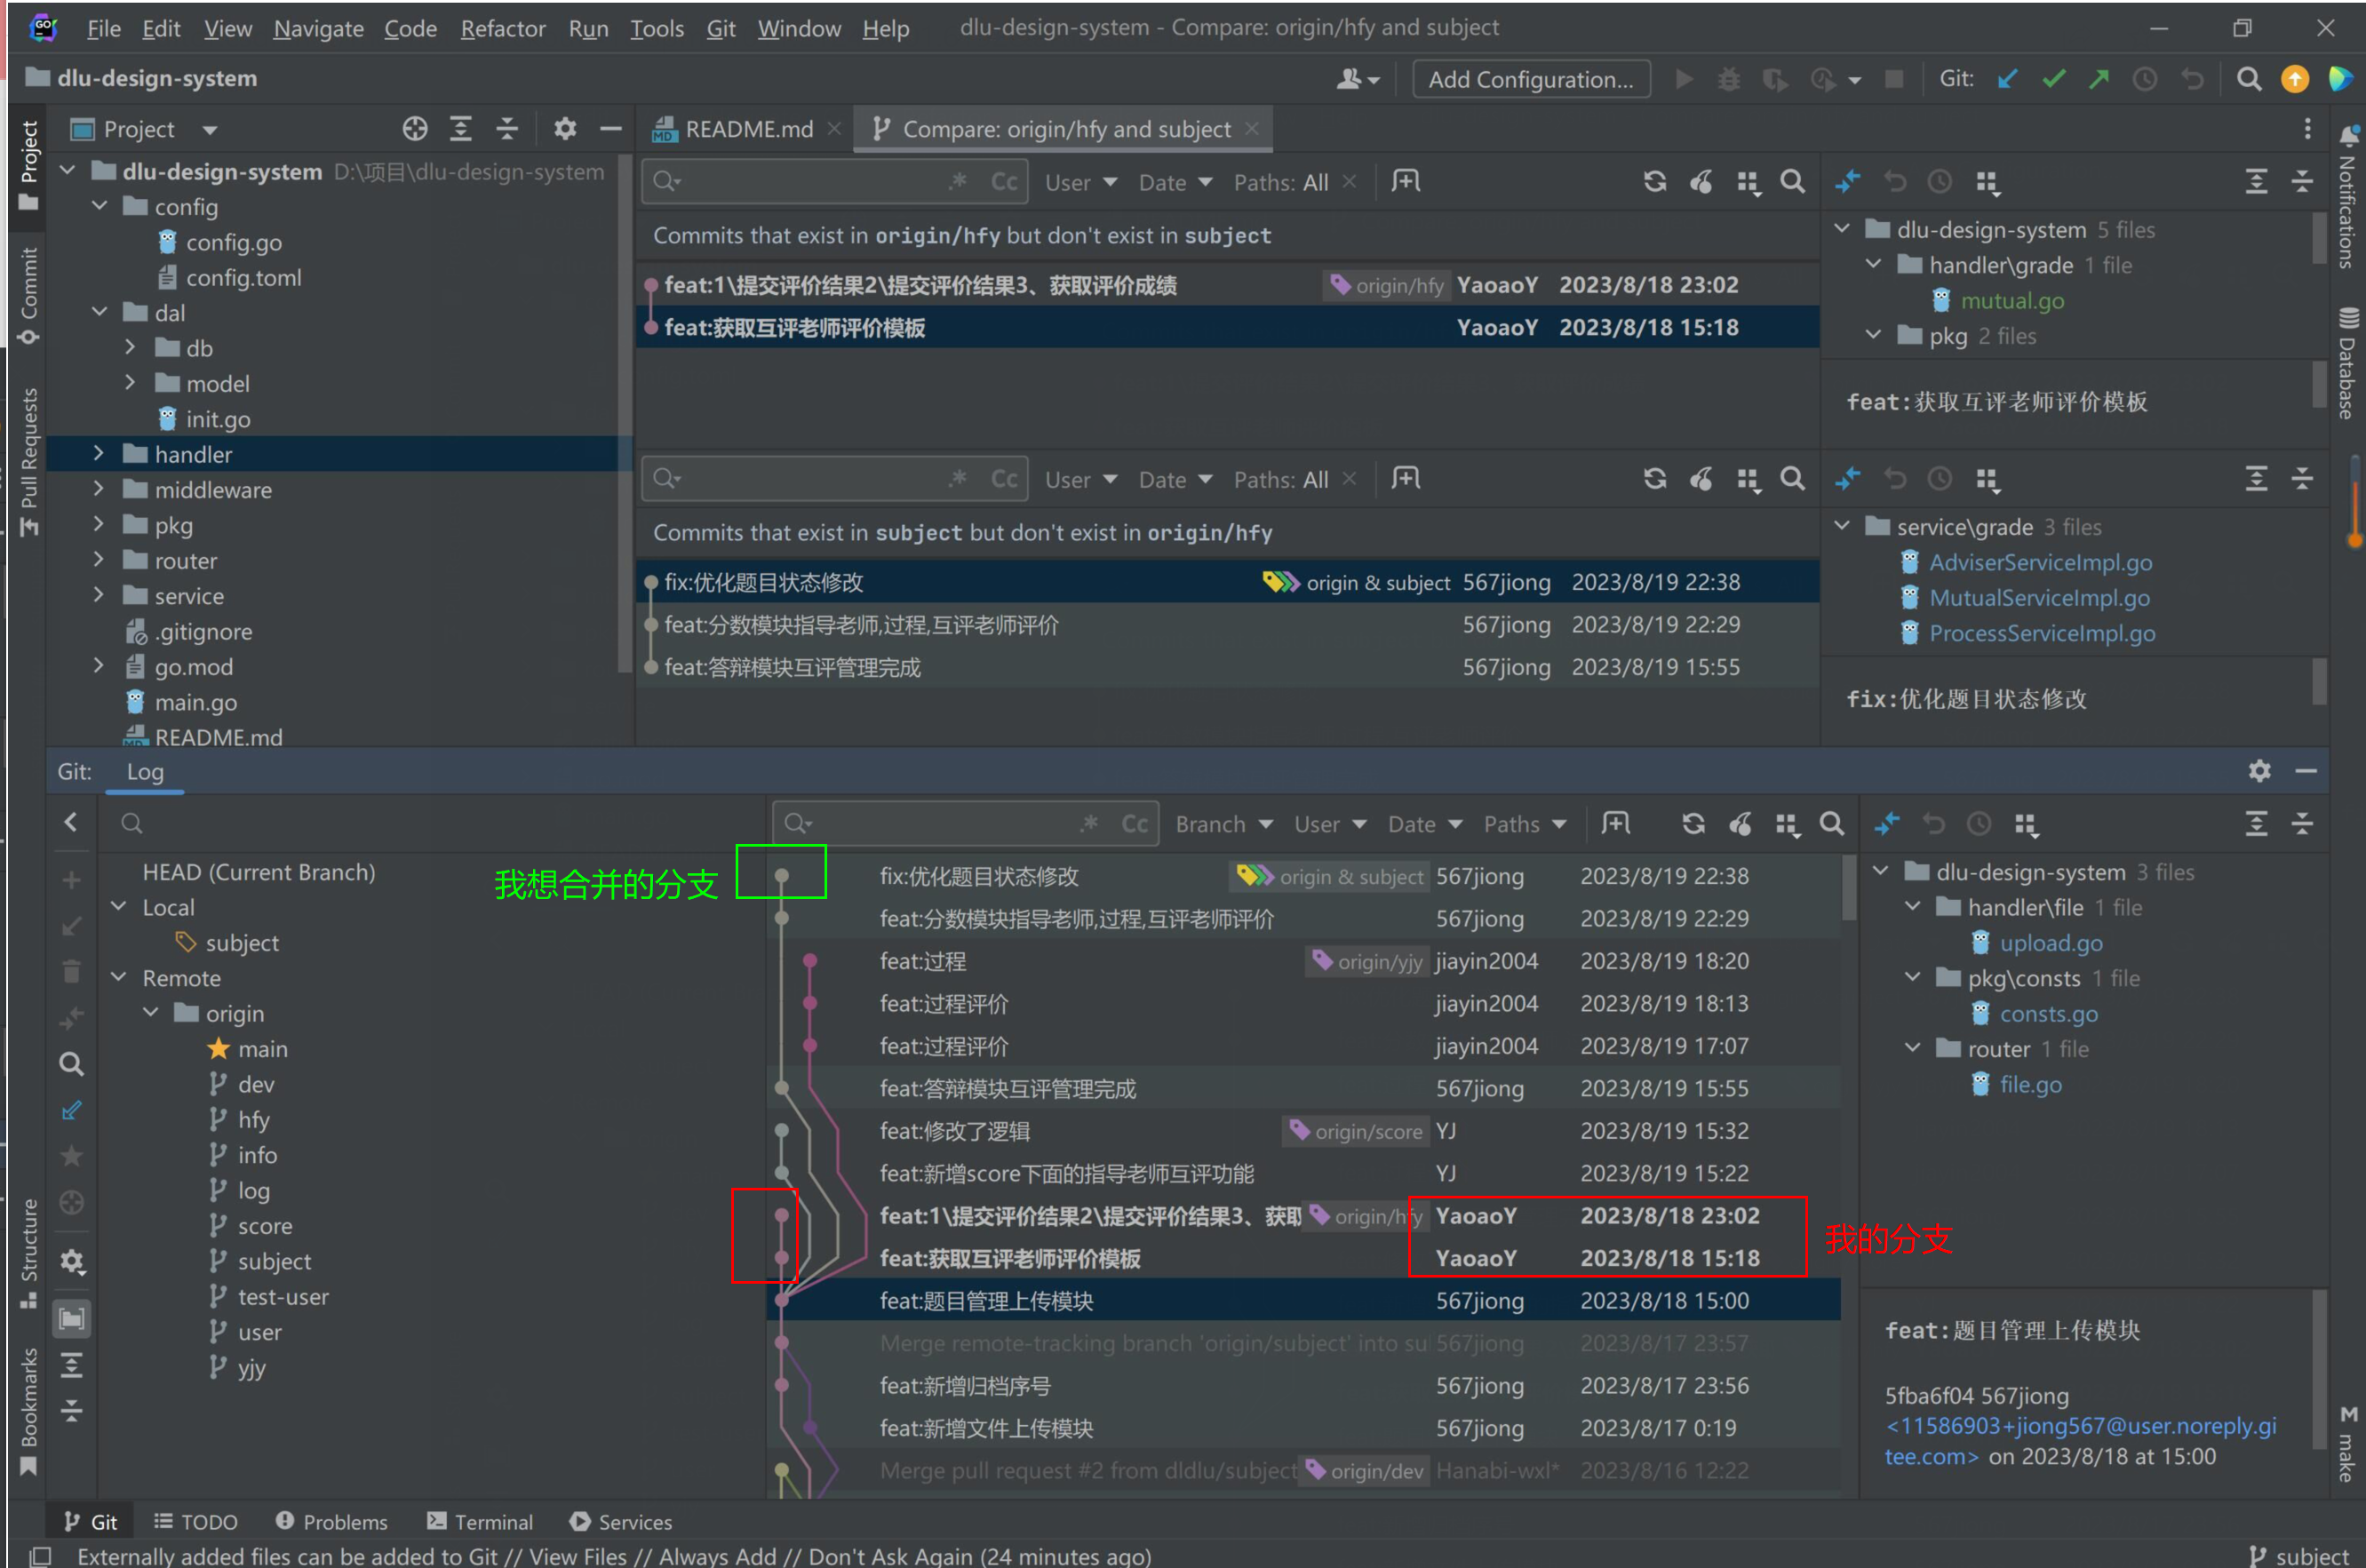Toggle Match Case in top compare search

(x=1003, y=182)
